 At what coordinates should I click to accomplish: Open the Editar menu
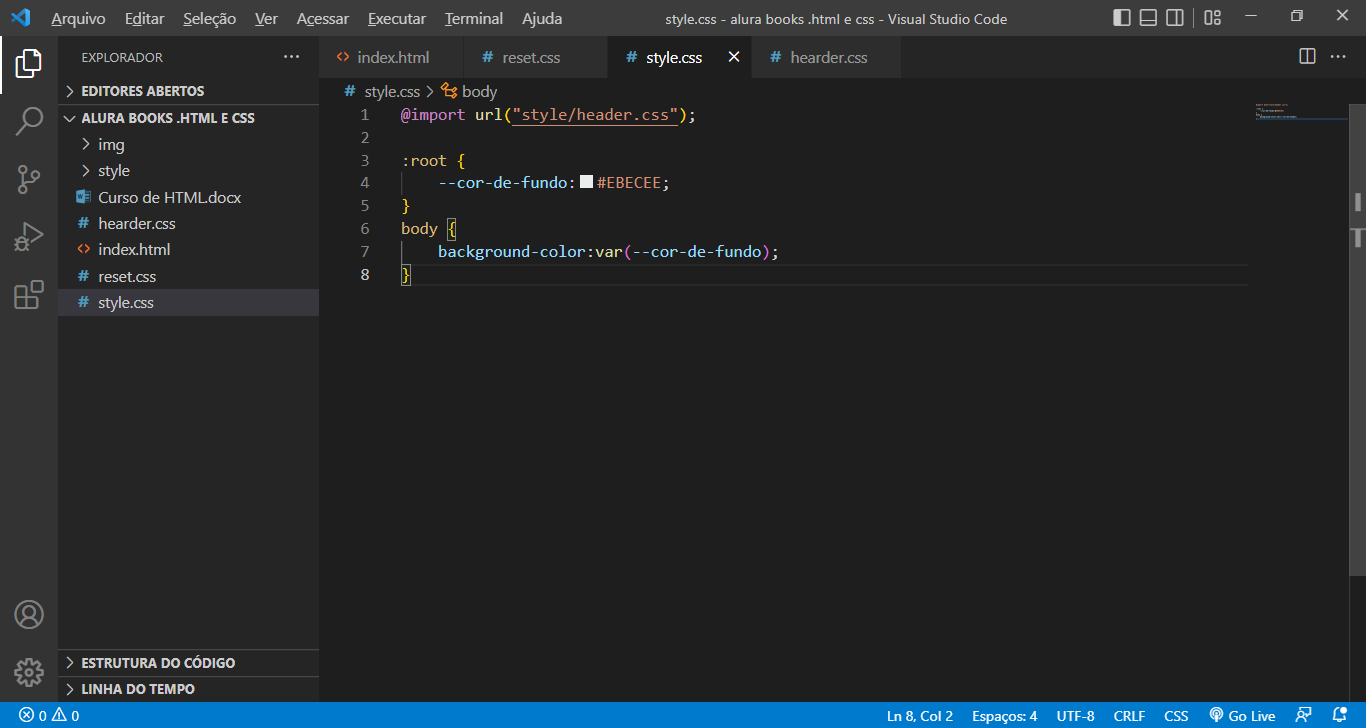(145, 18)
